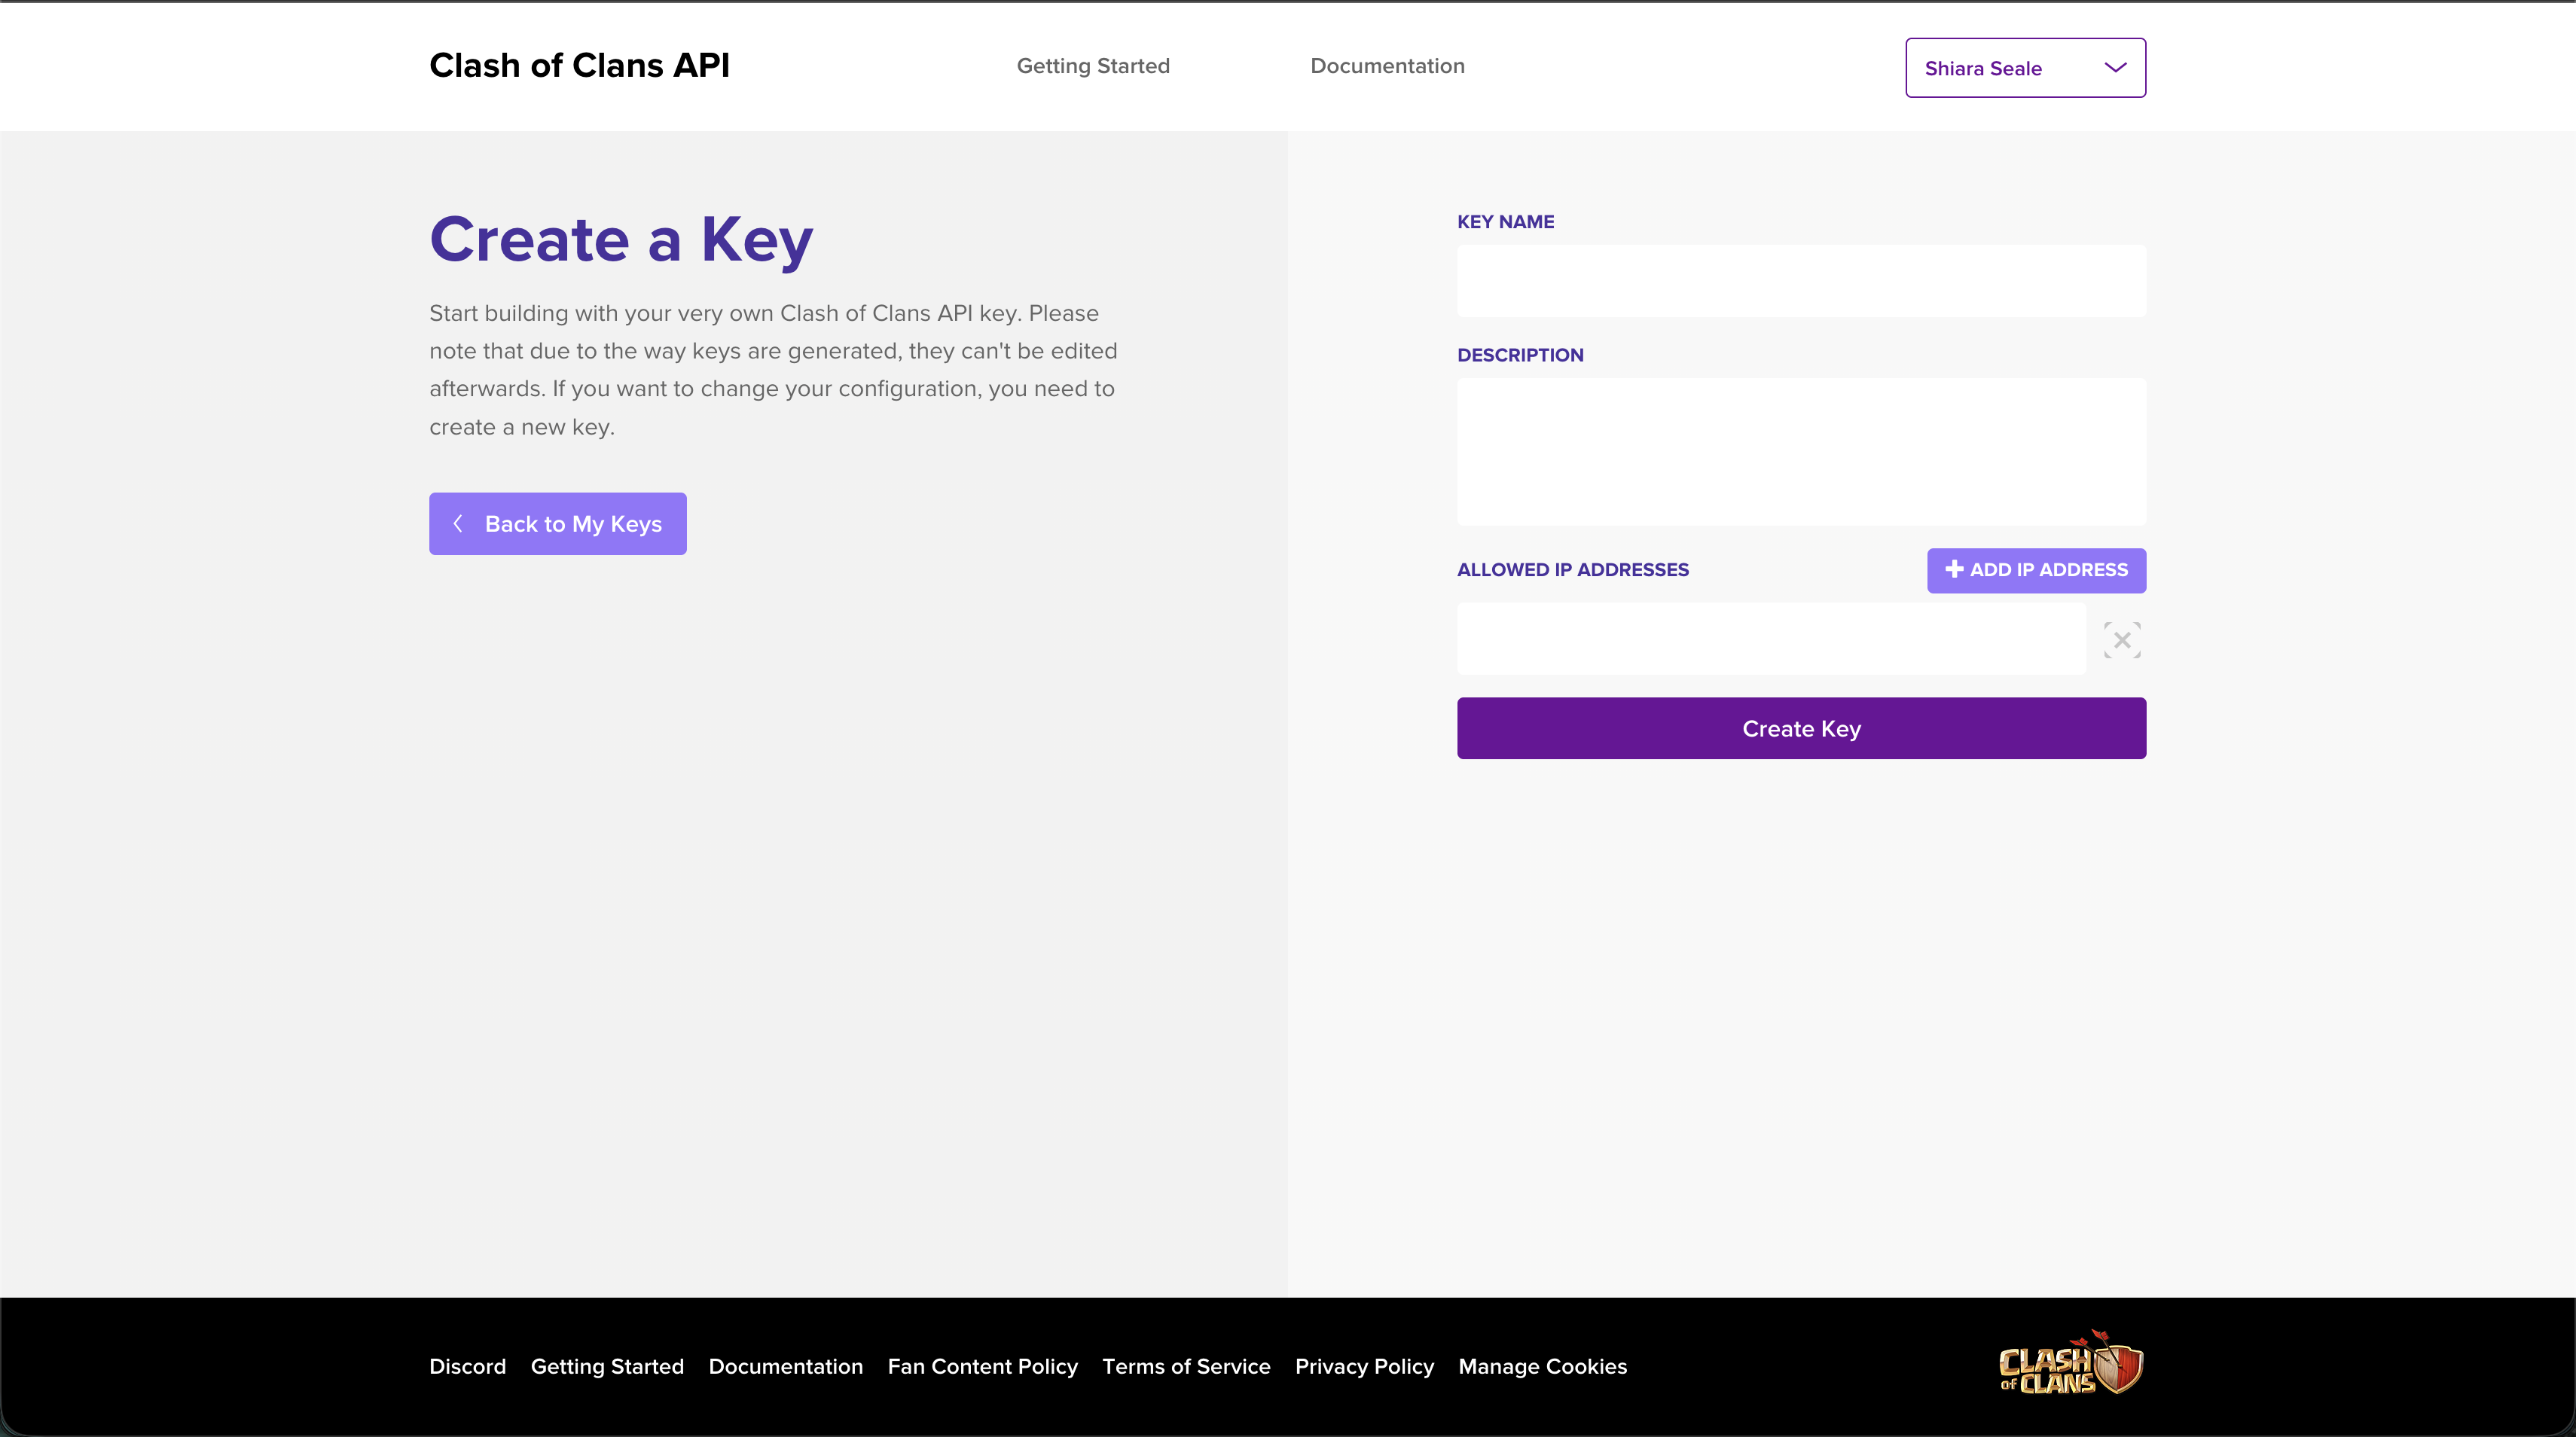The width and height of the screenshot is (2576, 1437).
Task: Click the 'ALLOWED IP ADDRESSES' label
Action: tap(1572, 570)
